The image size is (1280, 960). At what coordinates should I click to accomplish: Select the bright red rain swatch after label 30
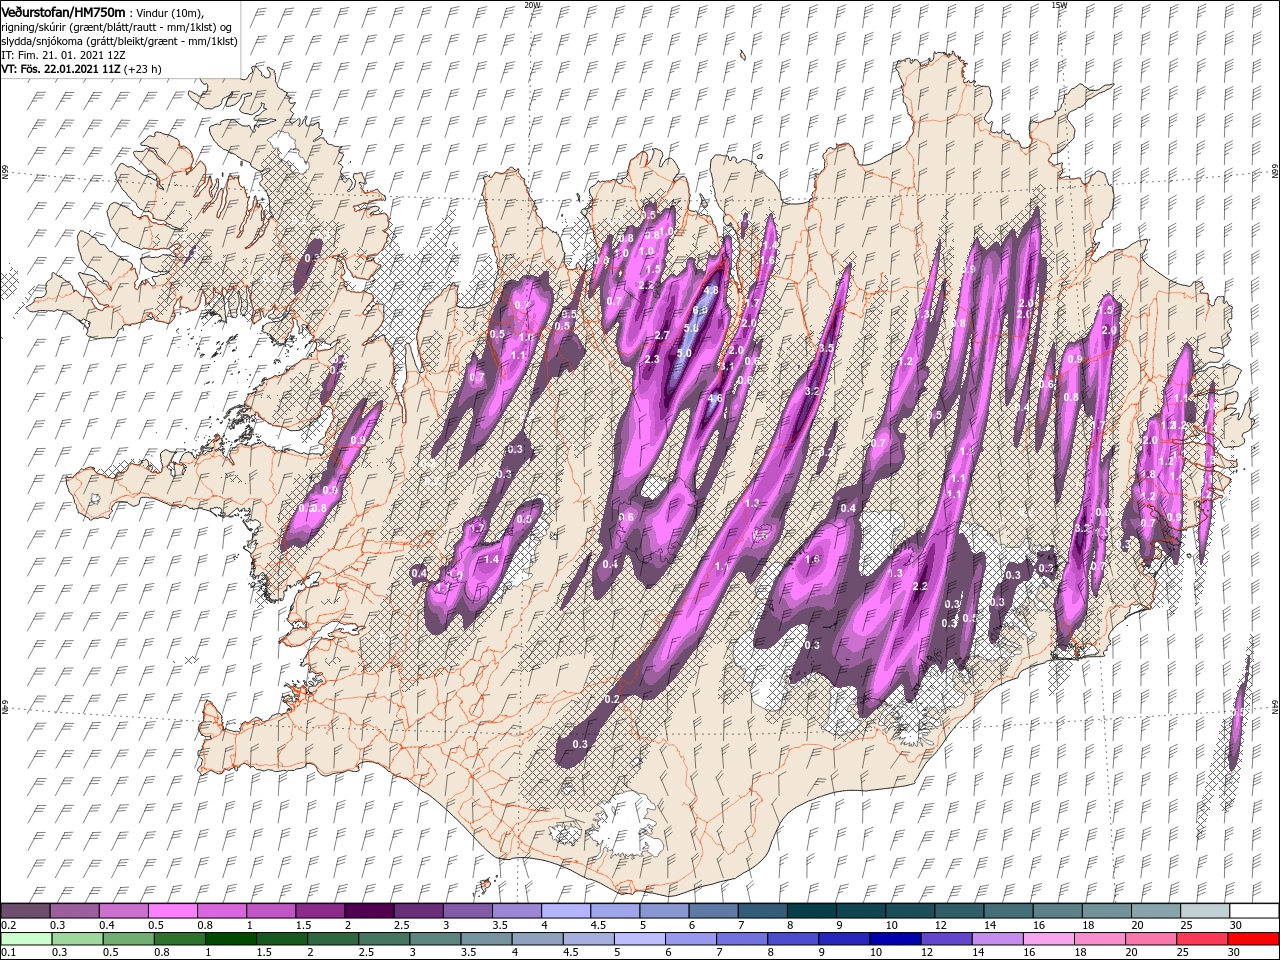coord(1253,939)
